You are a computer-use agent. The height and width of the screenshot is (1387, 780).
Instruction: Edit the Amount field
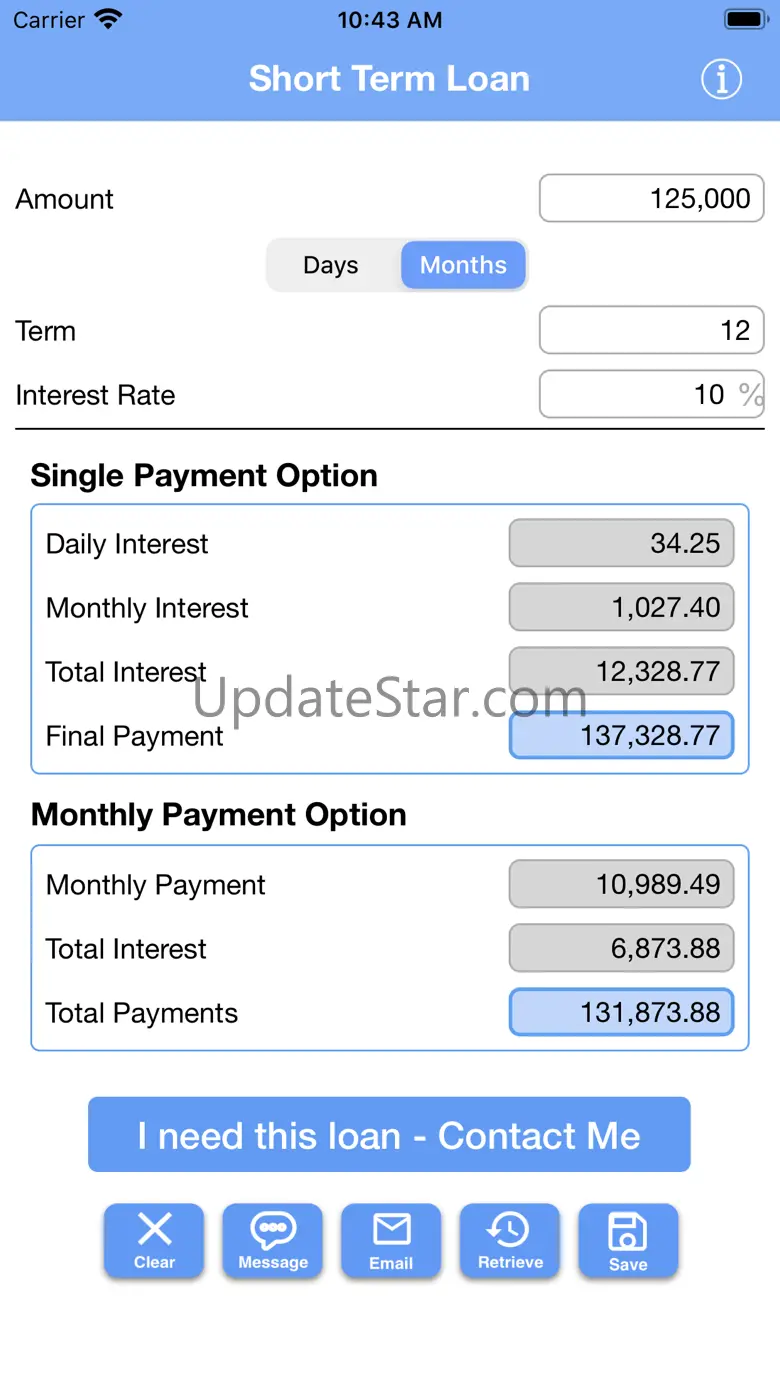point(651,198)
